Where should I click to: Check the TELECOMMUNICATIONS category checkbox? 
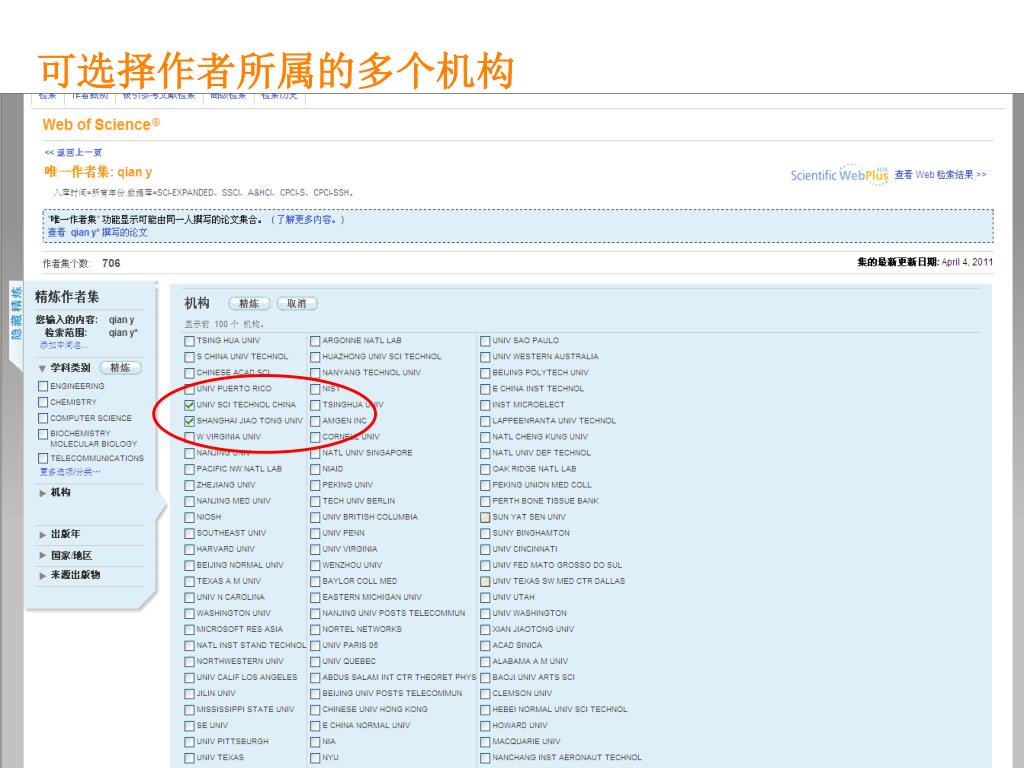(43, 458)
